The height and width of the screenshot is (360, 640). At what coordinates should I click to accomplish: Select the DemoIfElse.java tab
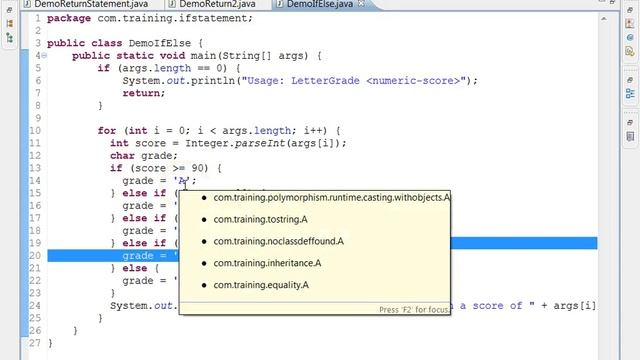click(319, 4)
